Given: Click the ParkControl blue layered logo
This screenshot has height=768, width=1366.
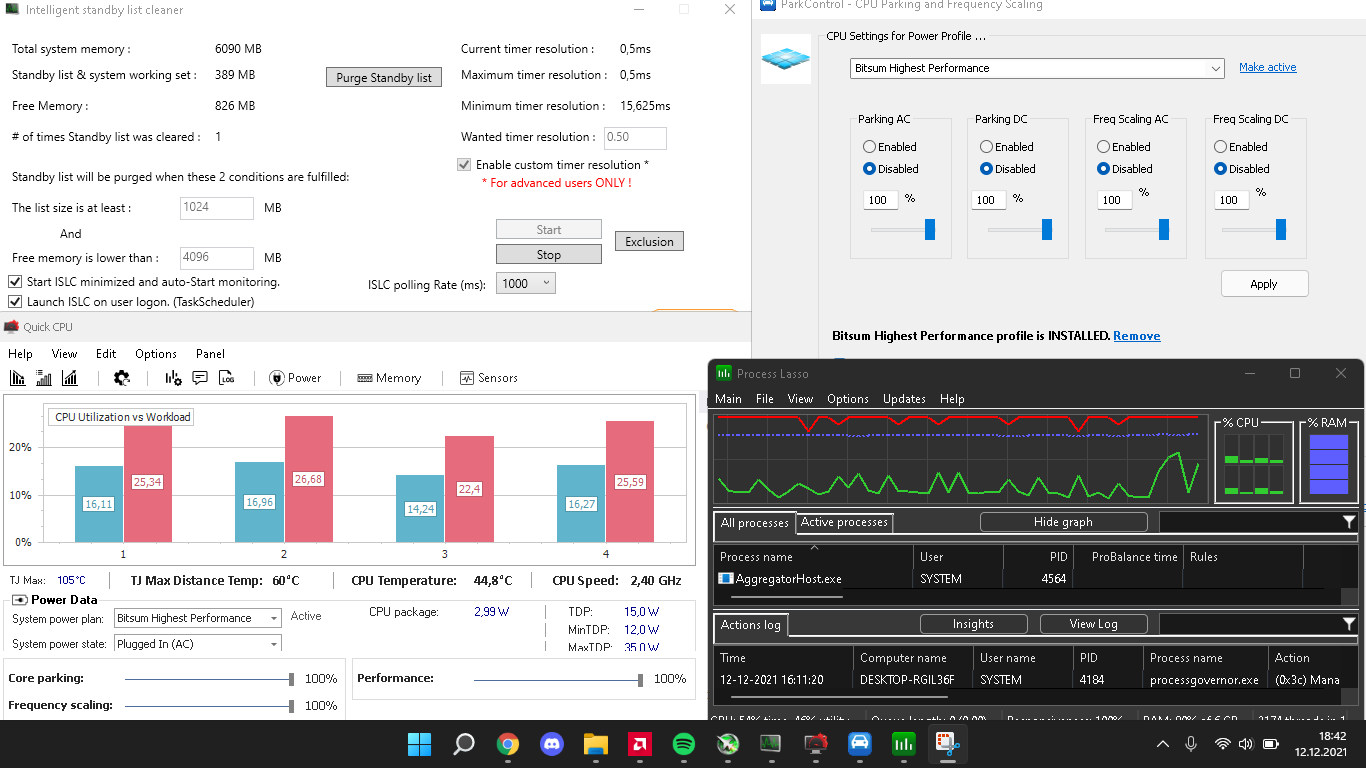Looking at the screenshot, I should click(785, 60).
